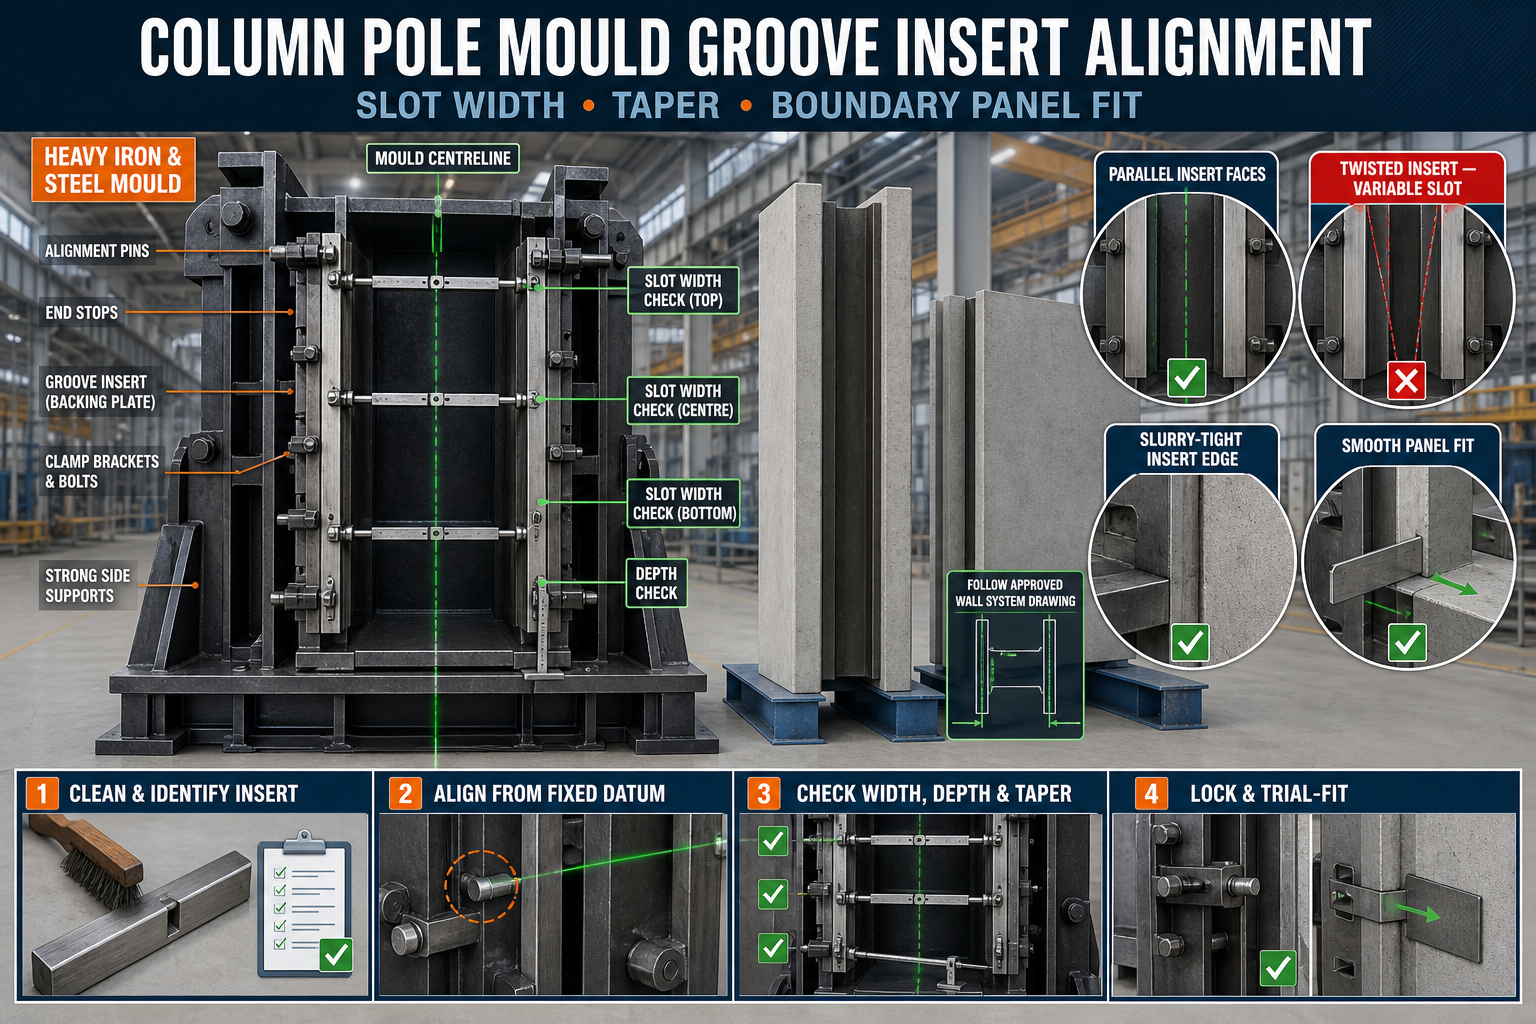Click the Twisted Insert — Variable Slot red header
This screenshot has width=1536, height=1024.
pyautogui.click(x=1407, y=179)
